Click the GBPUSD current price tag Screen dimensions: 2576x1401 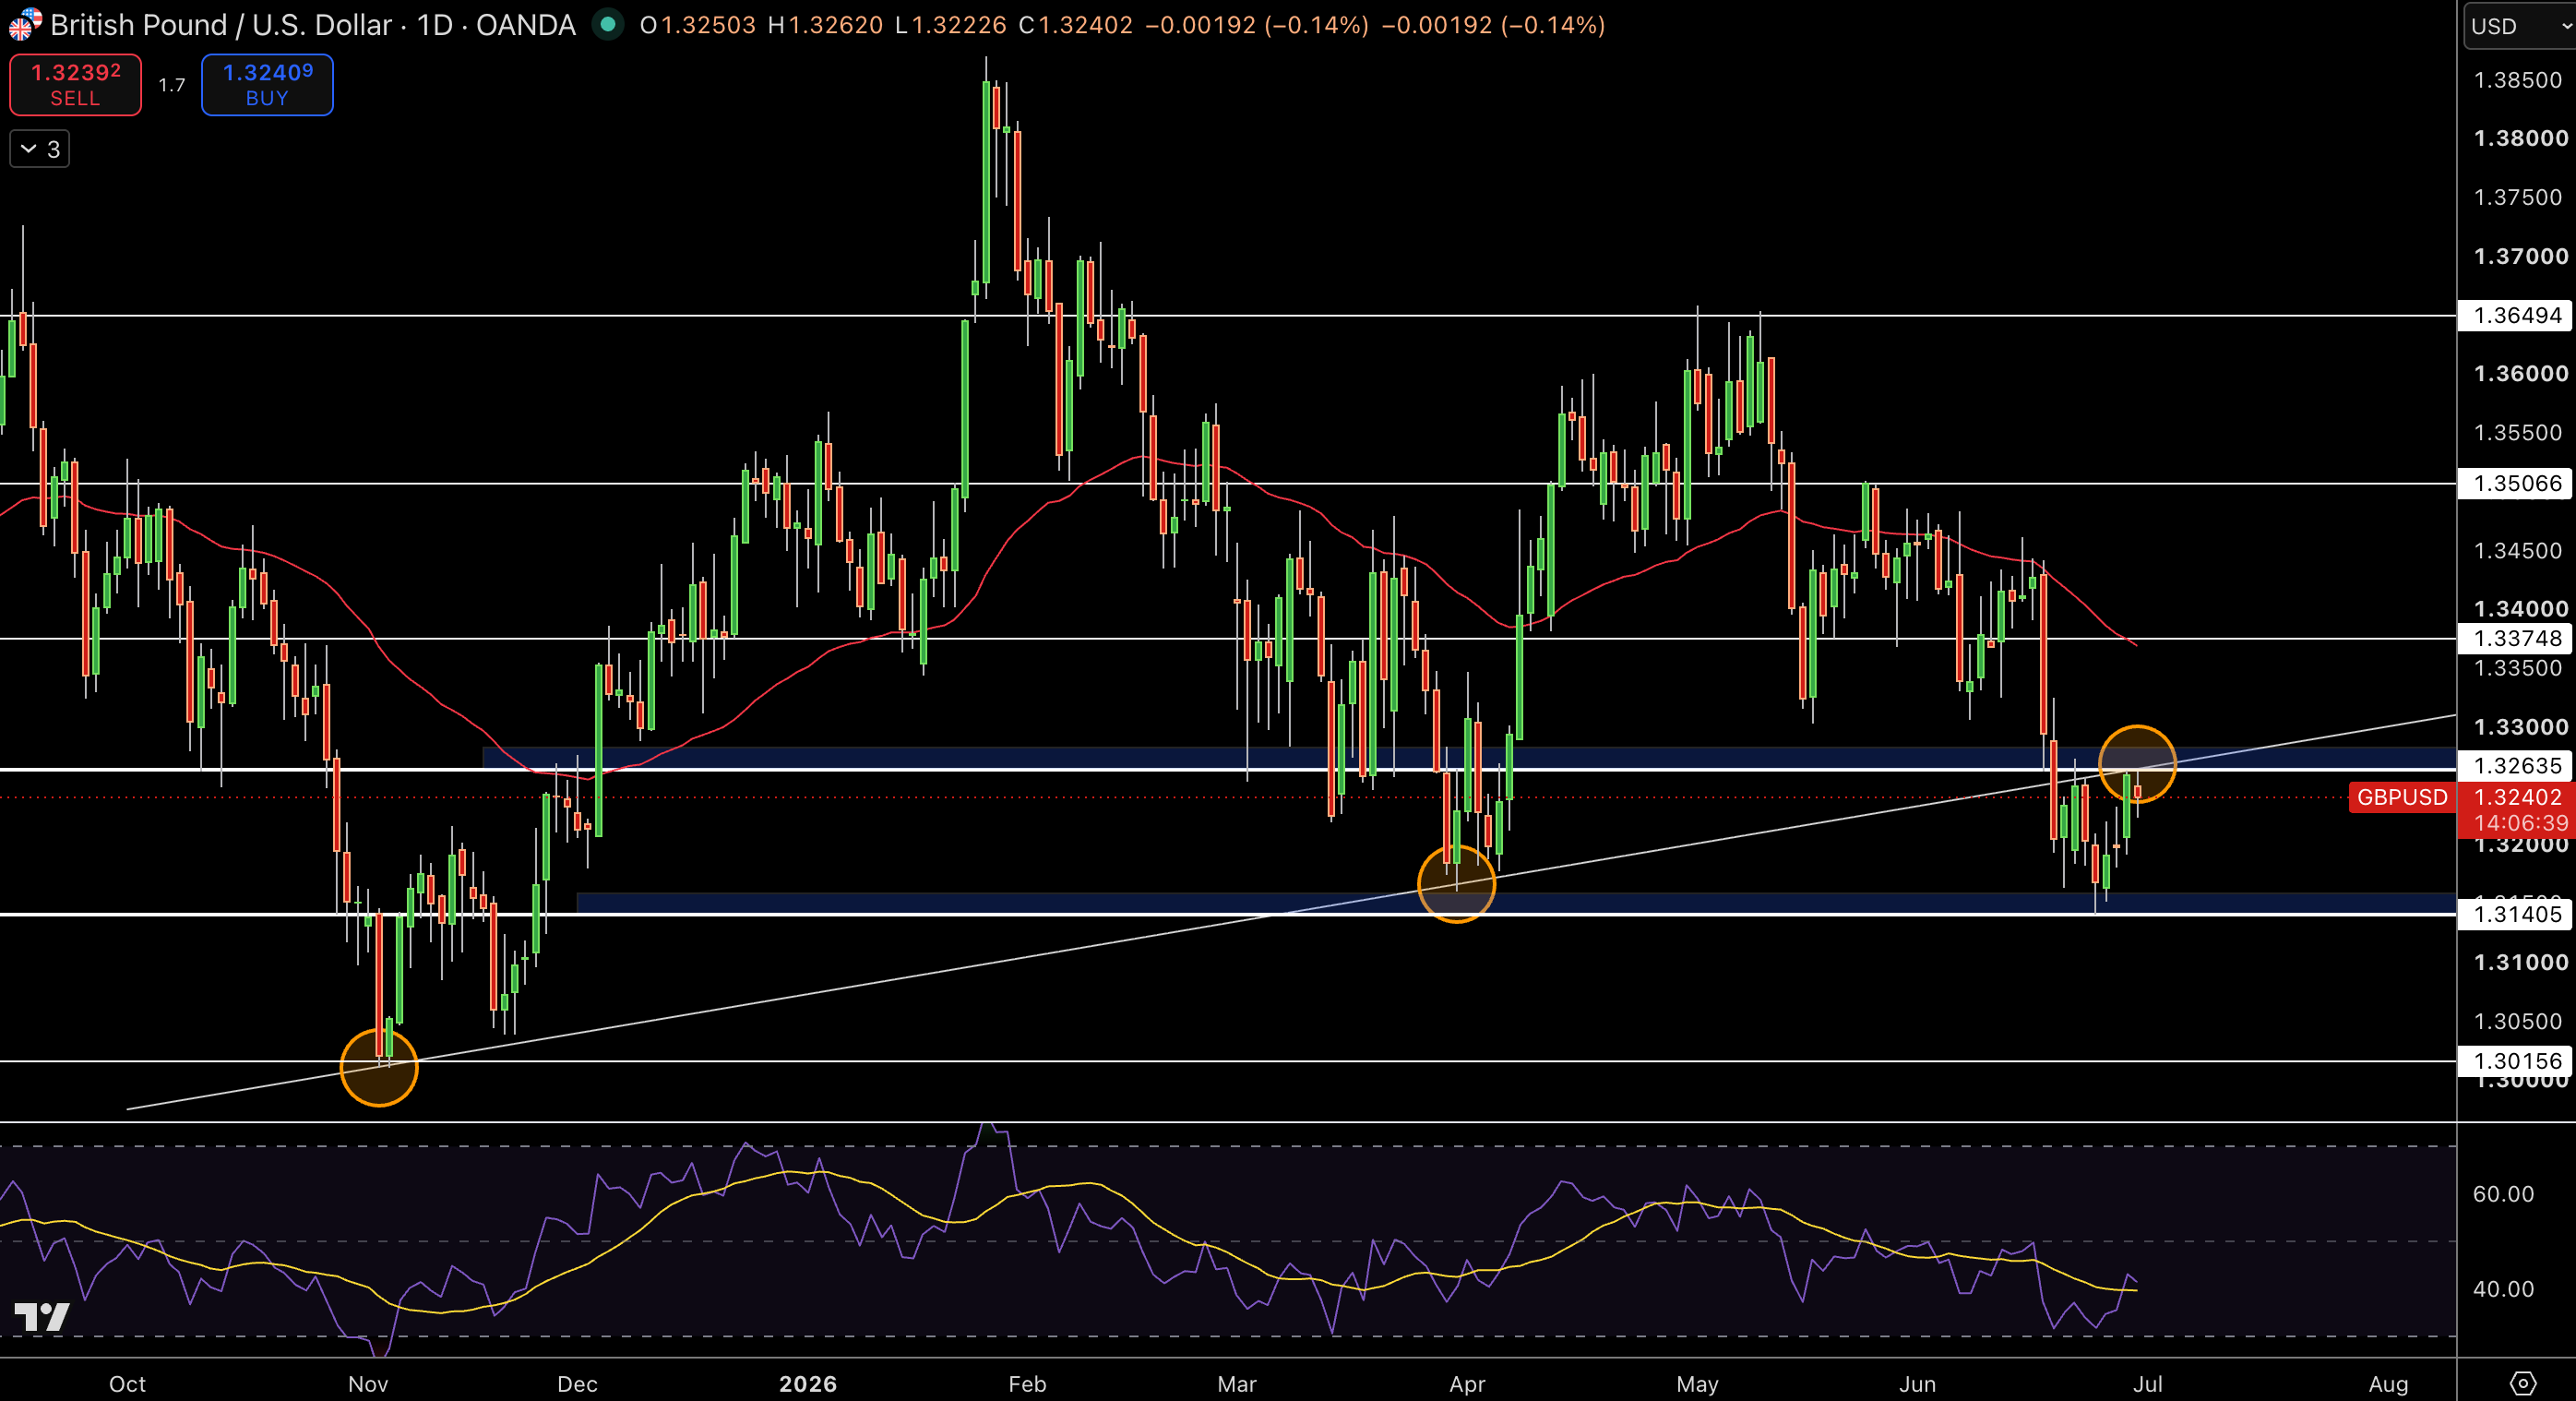[x=2402, y=798]
